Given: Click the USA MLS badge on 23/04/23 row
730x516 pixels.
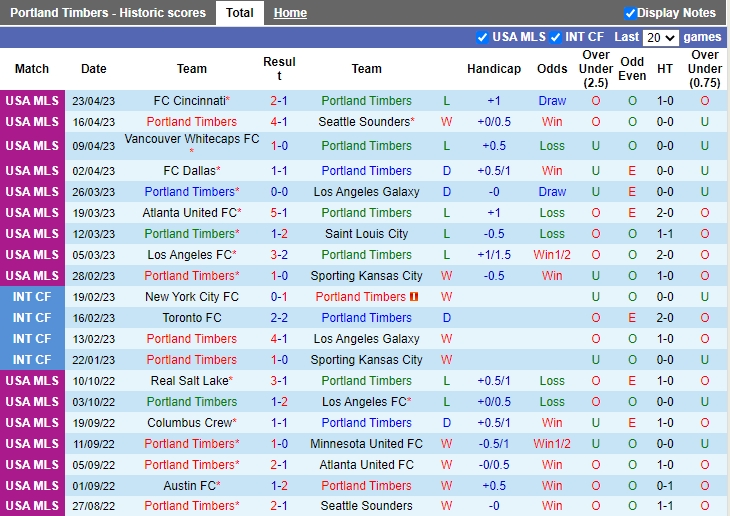Looking at the screenshot, I should 32,101.
